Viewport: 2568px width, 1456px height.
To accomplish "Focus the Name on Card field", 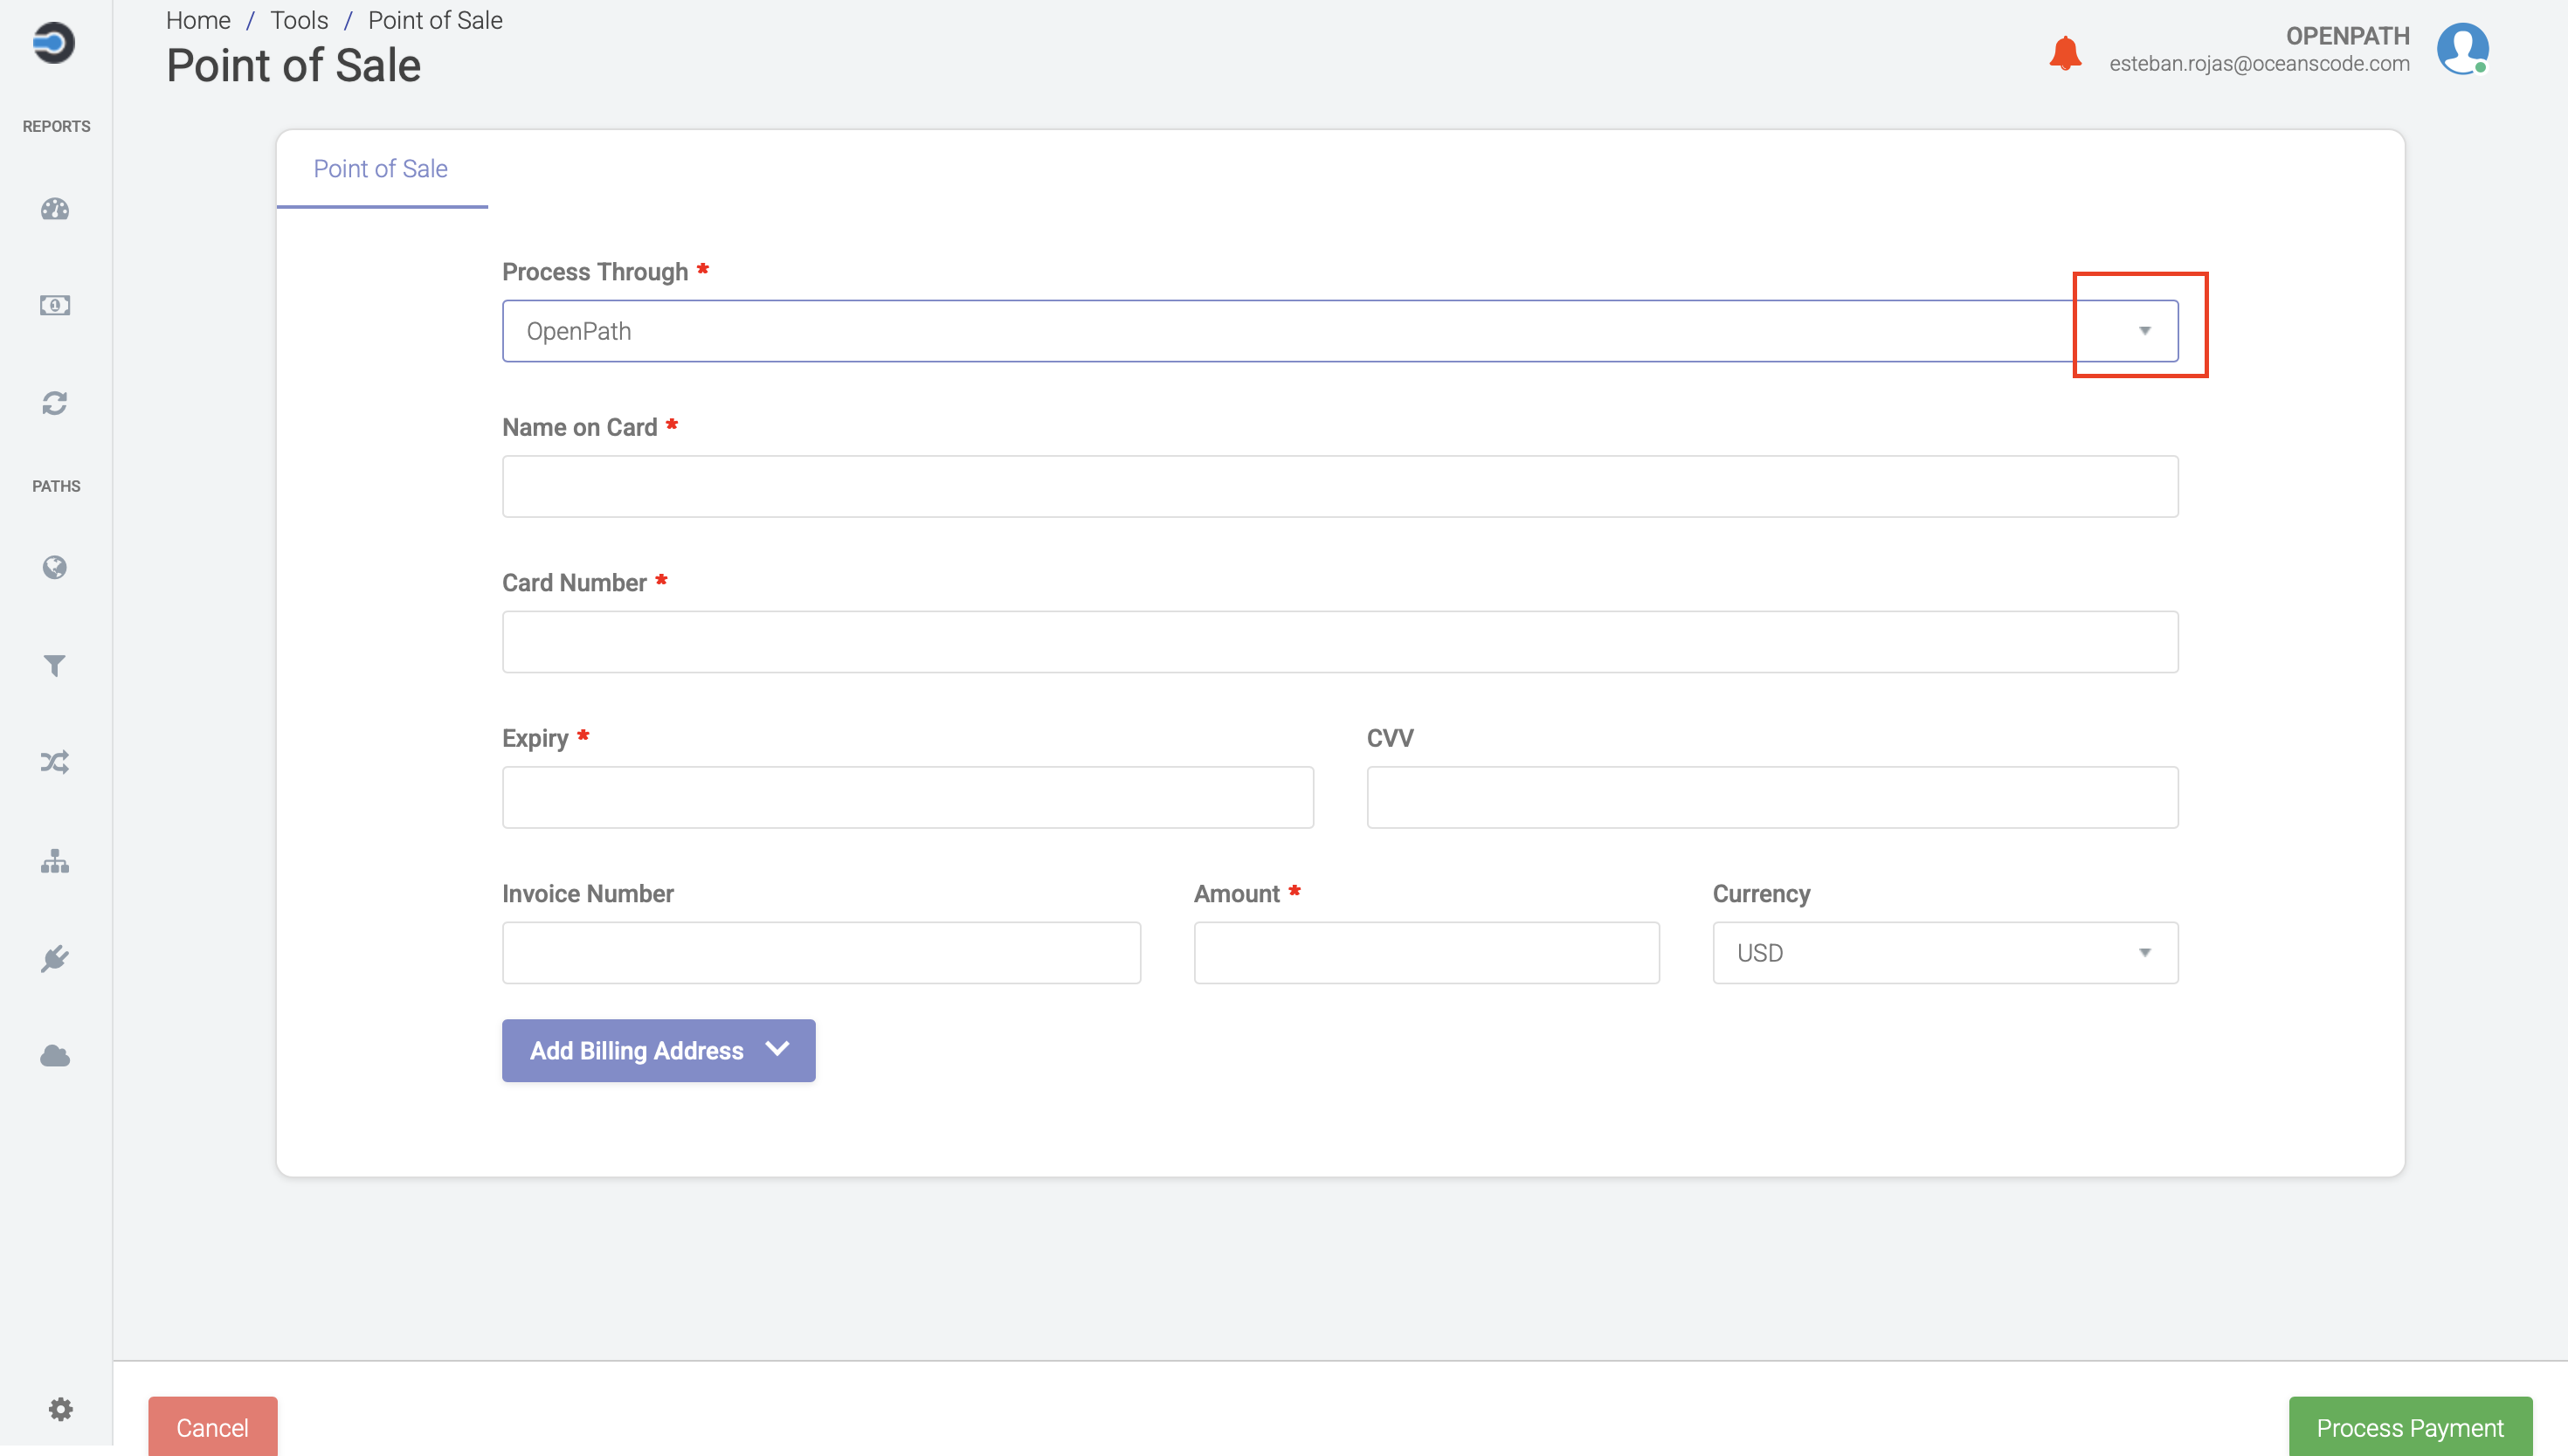I will pos(1340,487).
